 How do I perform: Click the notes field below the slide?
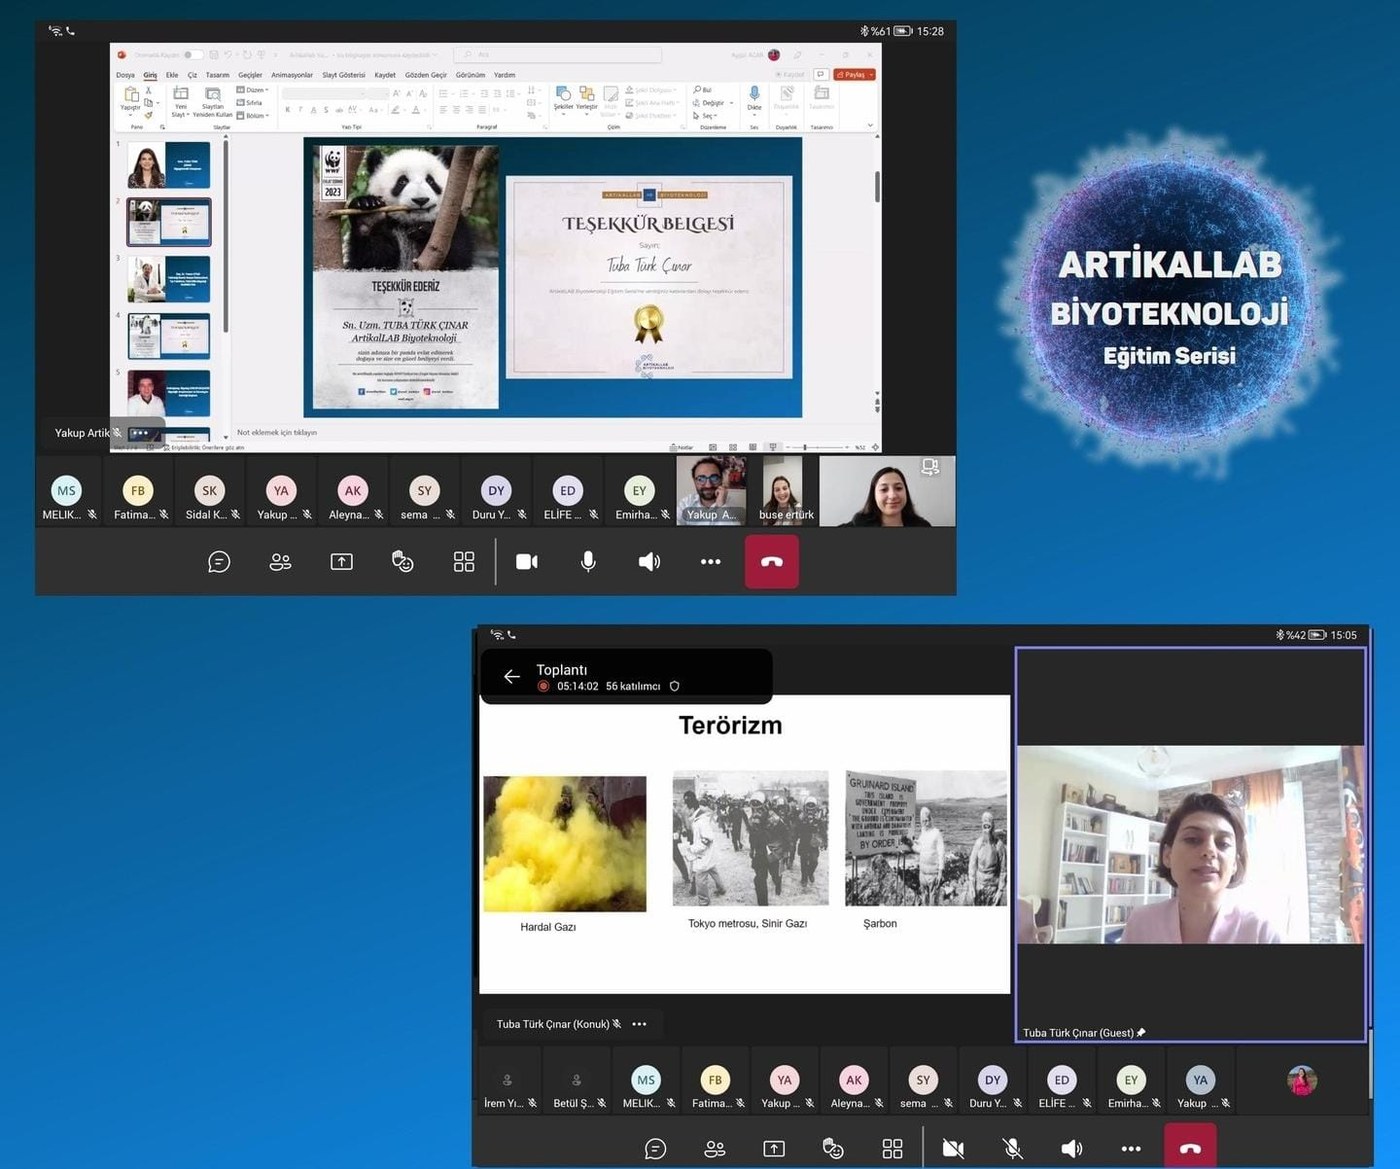click(553, 433)
